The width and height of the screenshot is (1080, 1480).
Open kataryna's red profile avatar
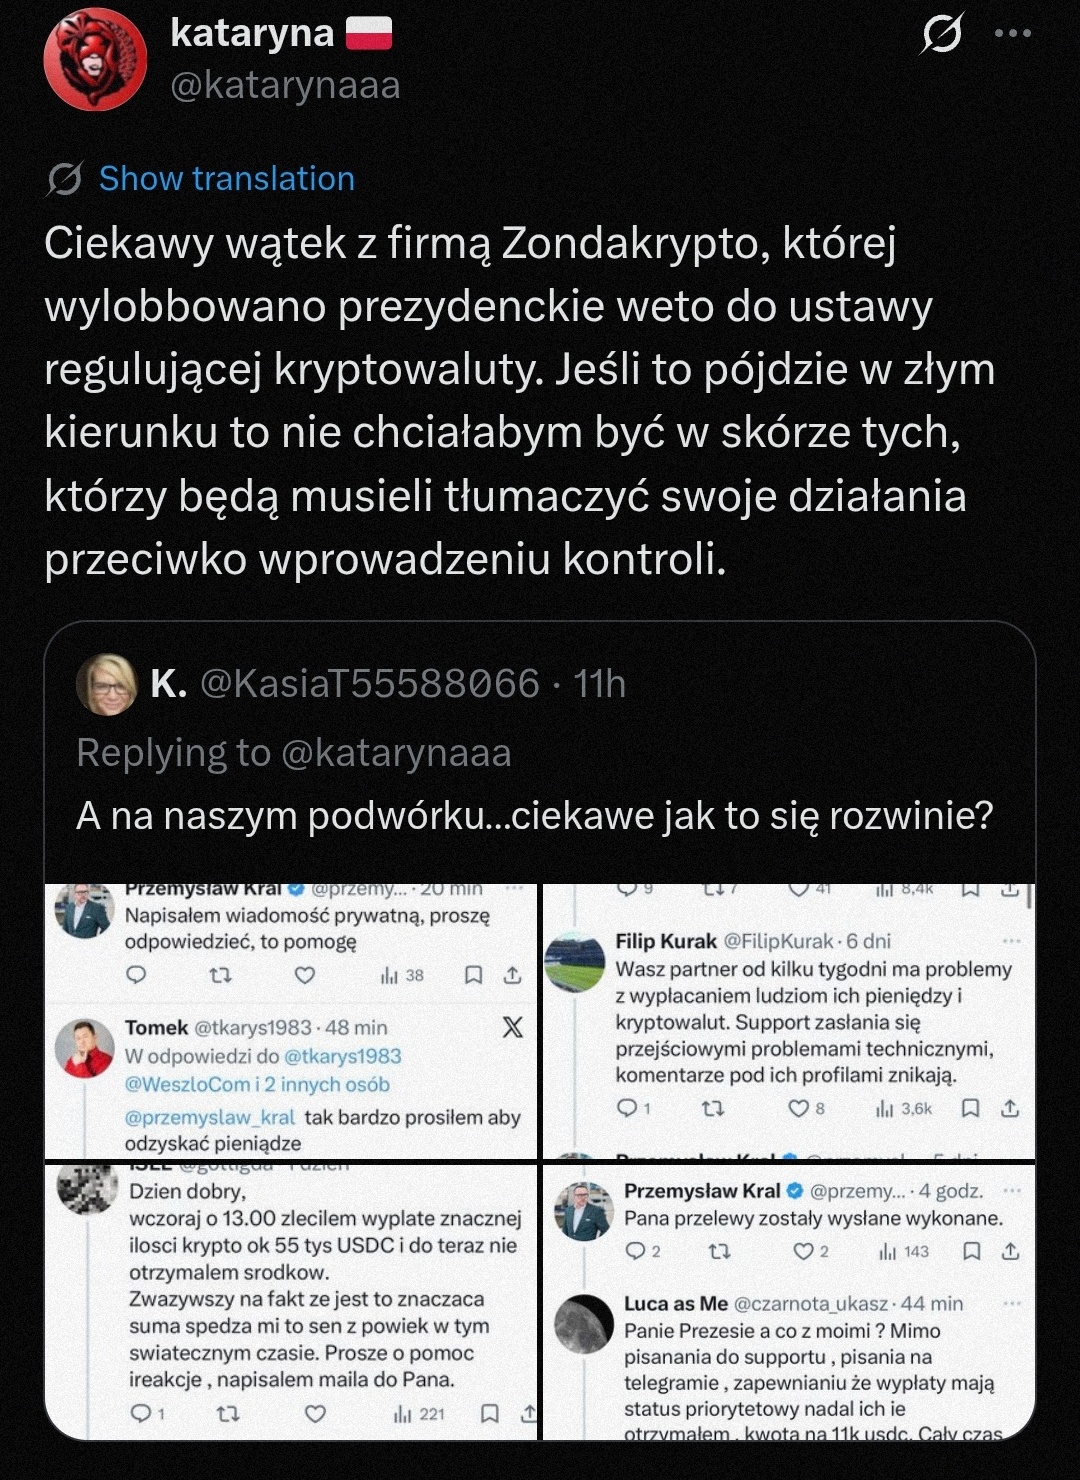pyautogui.click(x=96, y=60)
